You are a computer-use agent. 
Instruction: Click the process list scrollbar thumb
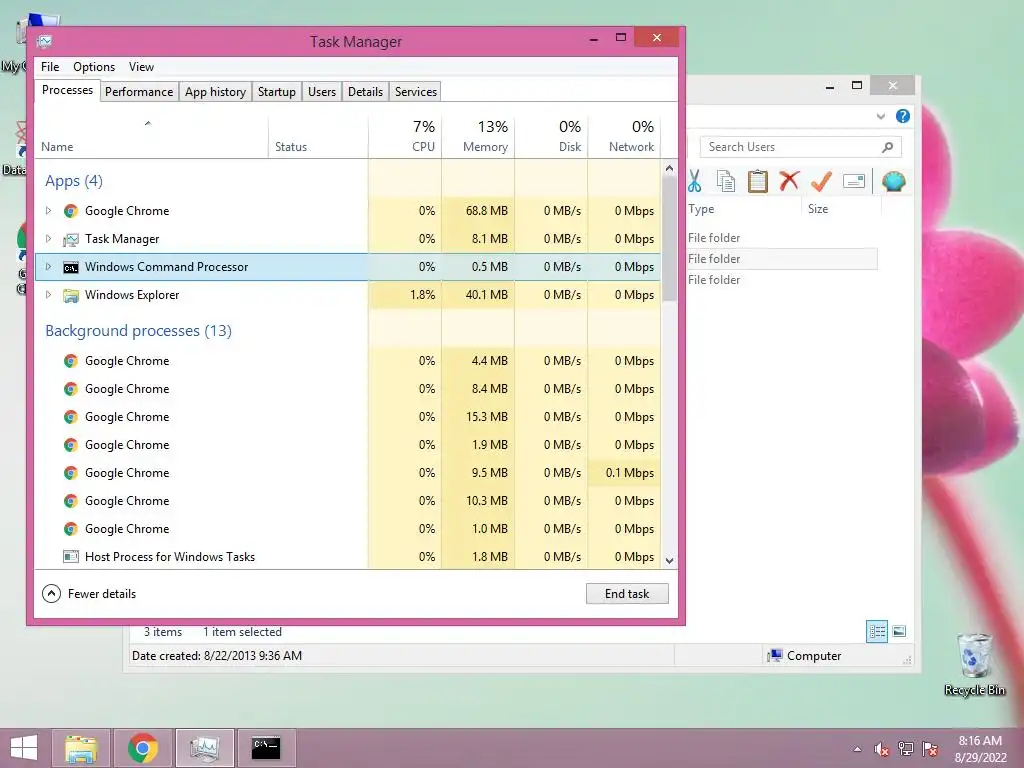click(x=669, y=238)
